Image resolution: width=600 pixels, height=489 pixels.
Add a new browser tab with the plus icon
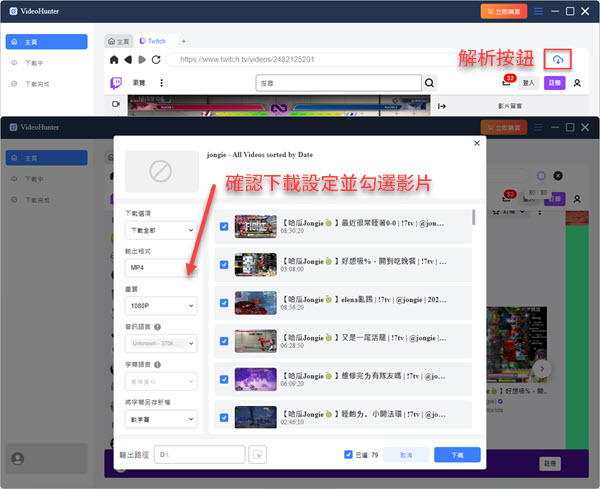pos(184,41)
